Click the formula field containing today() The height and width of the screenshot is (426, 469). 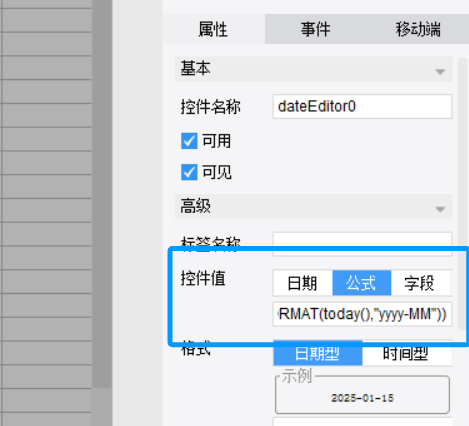pos(362,314)
